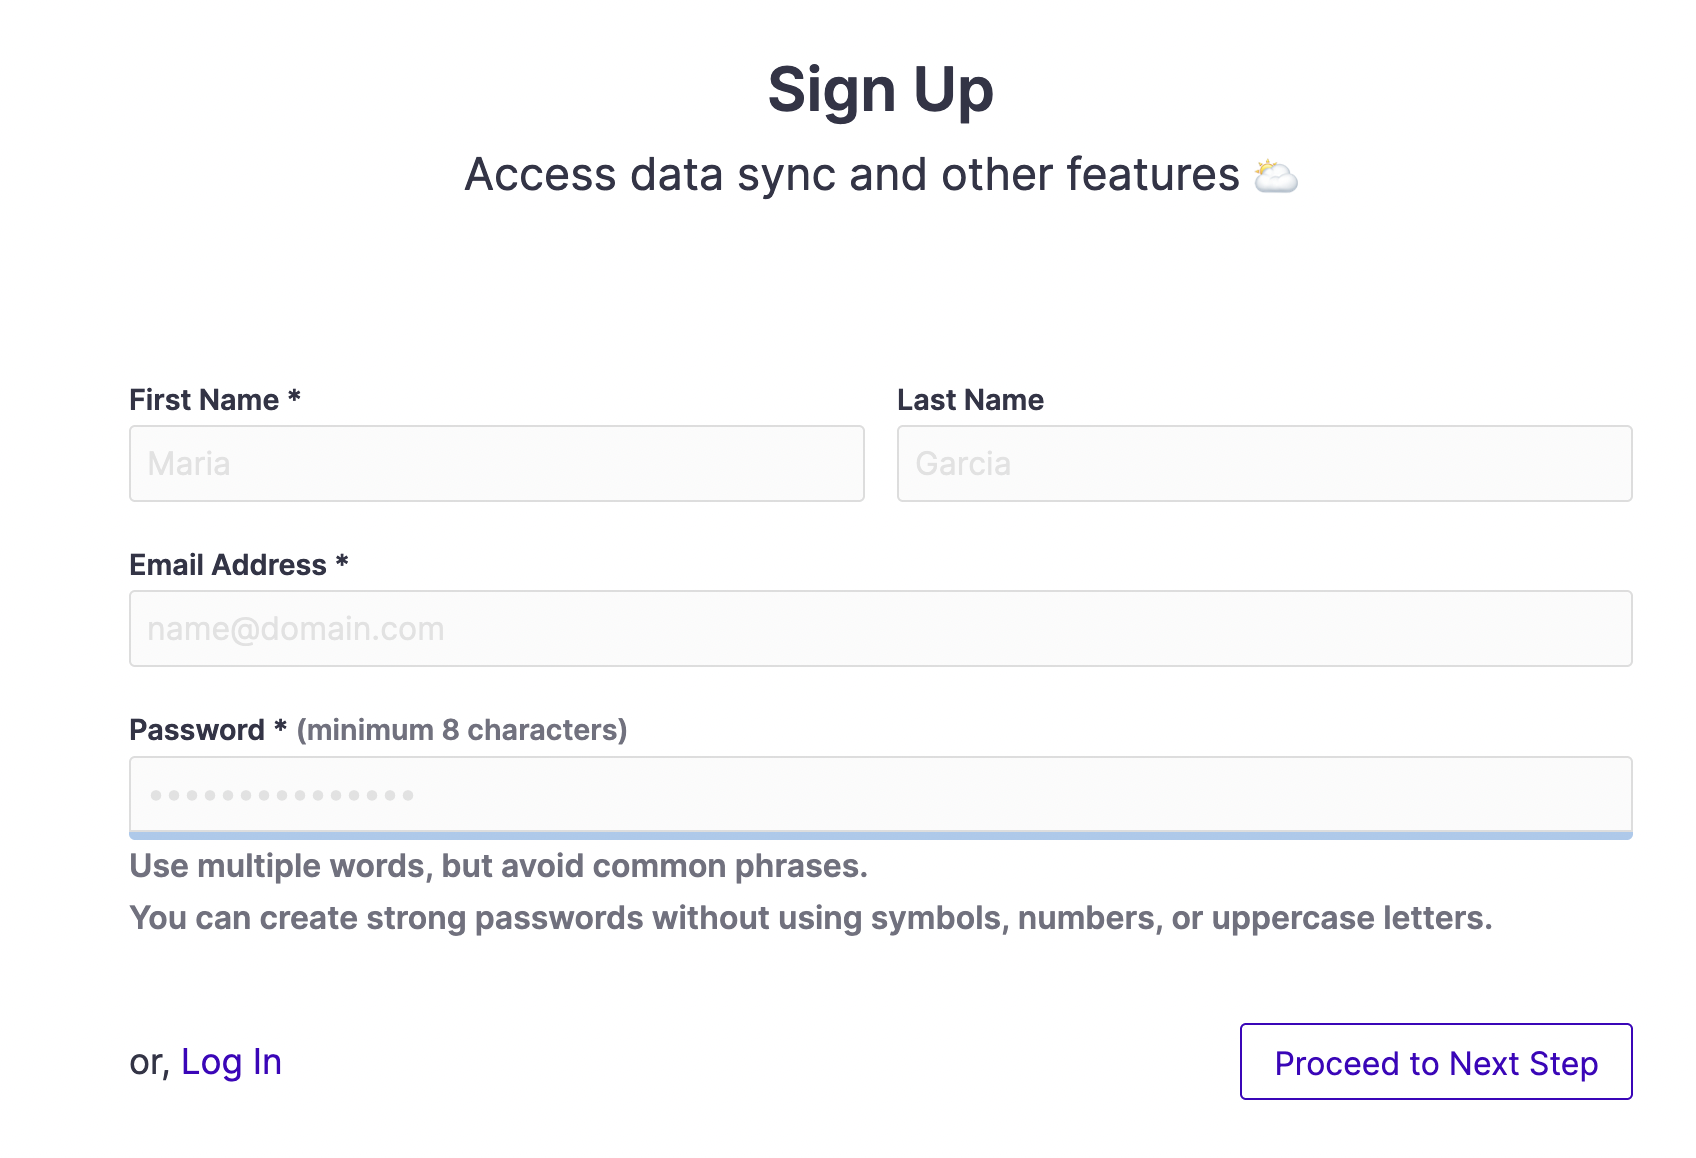Click the blue password strength bar

click(881, 835)
